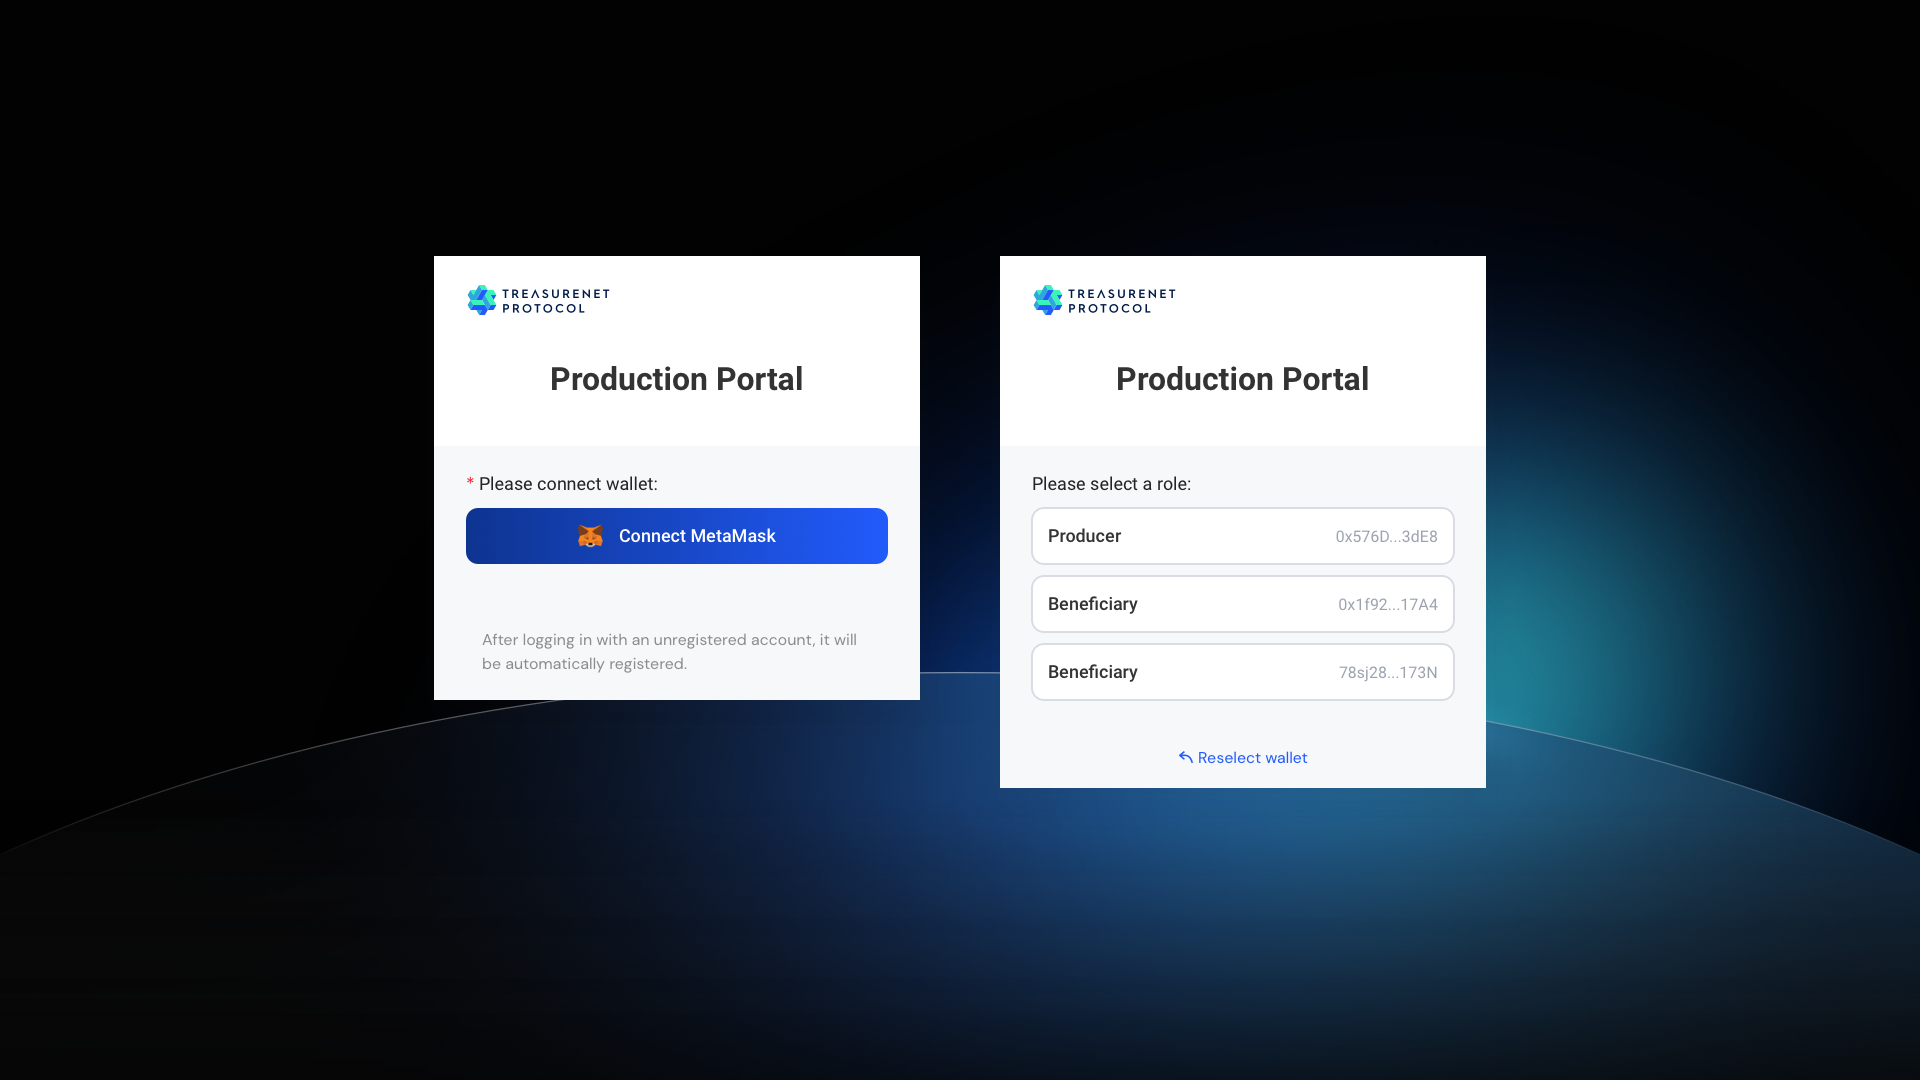
Task: Click the unregistered account notice text
Action: point(669,652)
